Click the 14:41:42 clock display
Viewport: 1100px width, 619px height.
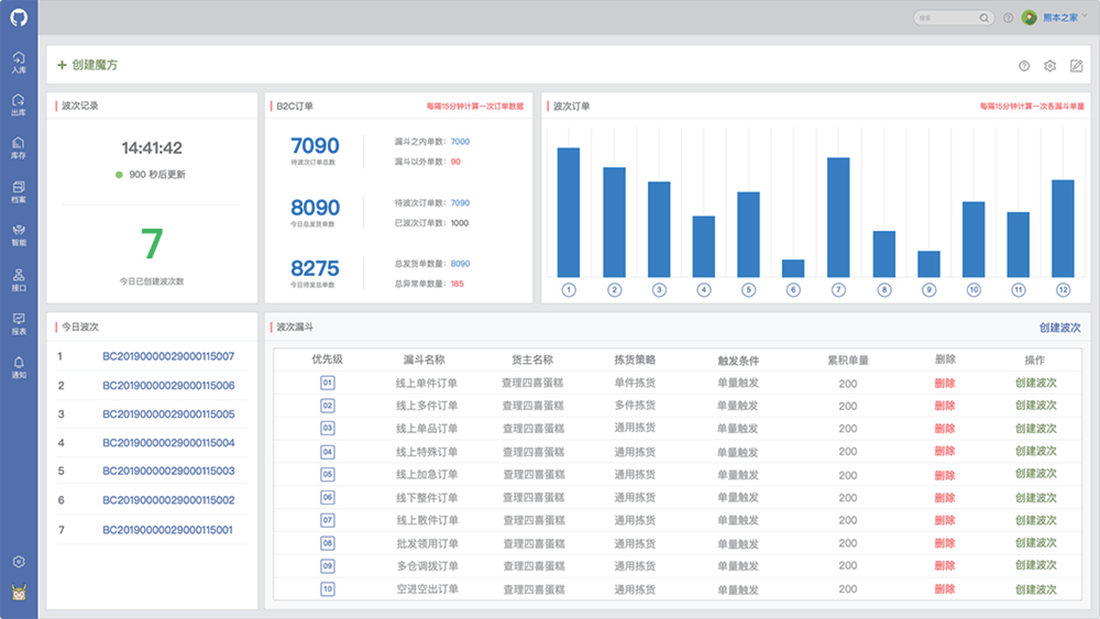point(152,148)
